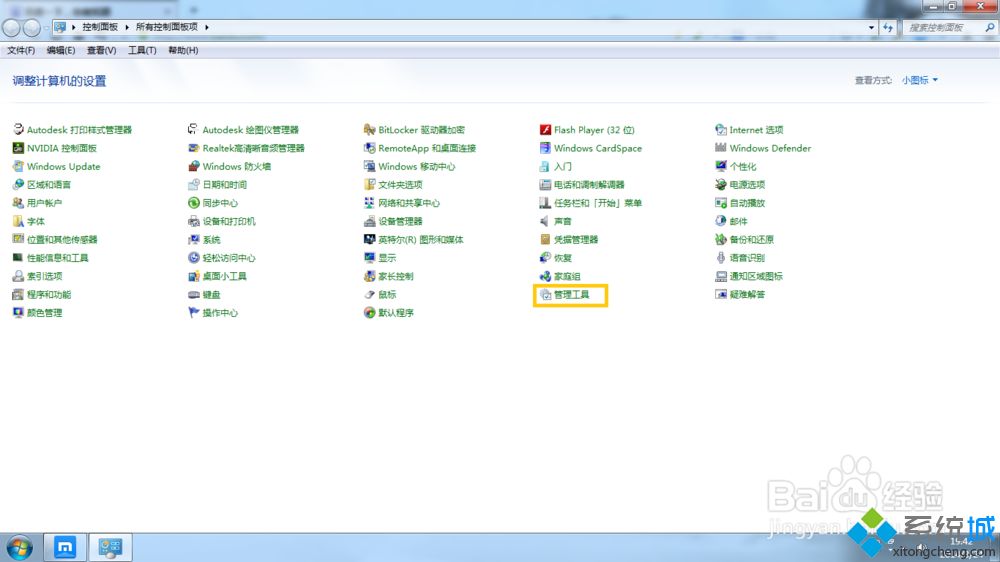Image resolution: width=1000 pixels, height=562 pixels.
Task: Open the 凭据管理器 link
Action: pyautogui.click(x=576, y=240)
